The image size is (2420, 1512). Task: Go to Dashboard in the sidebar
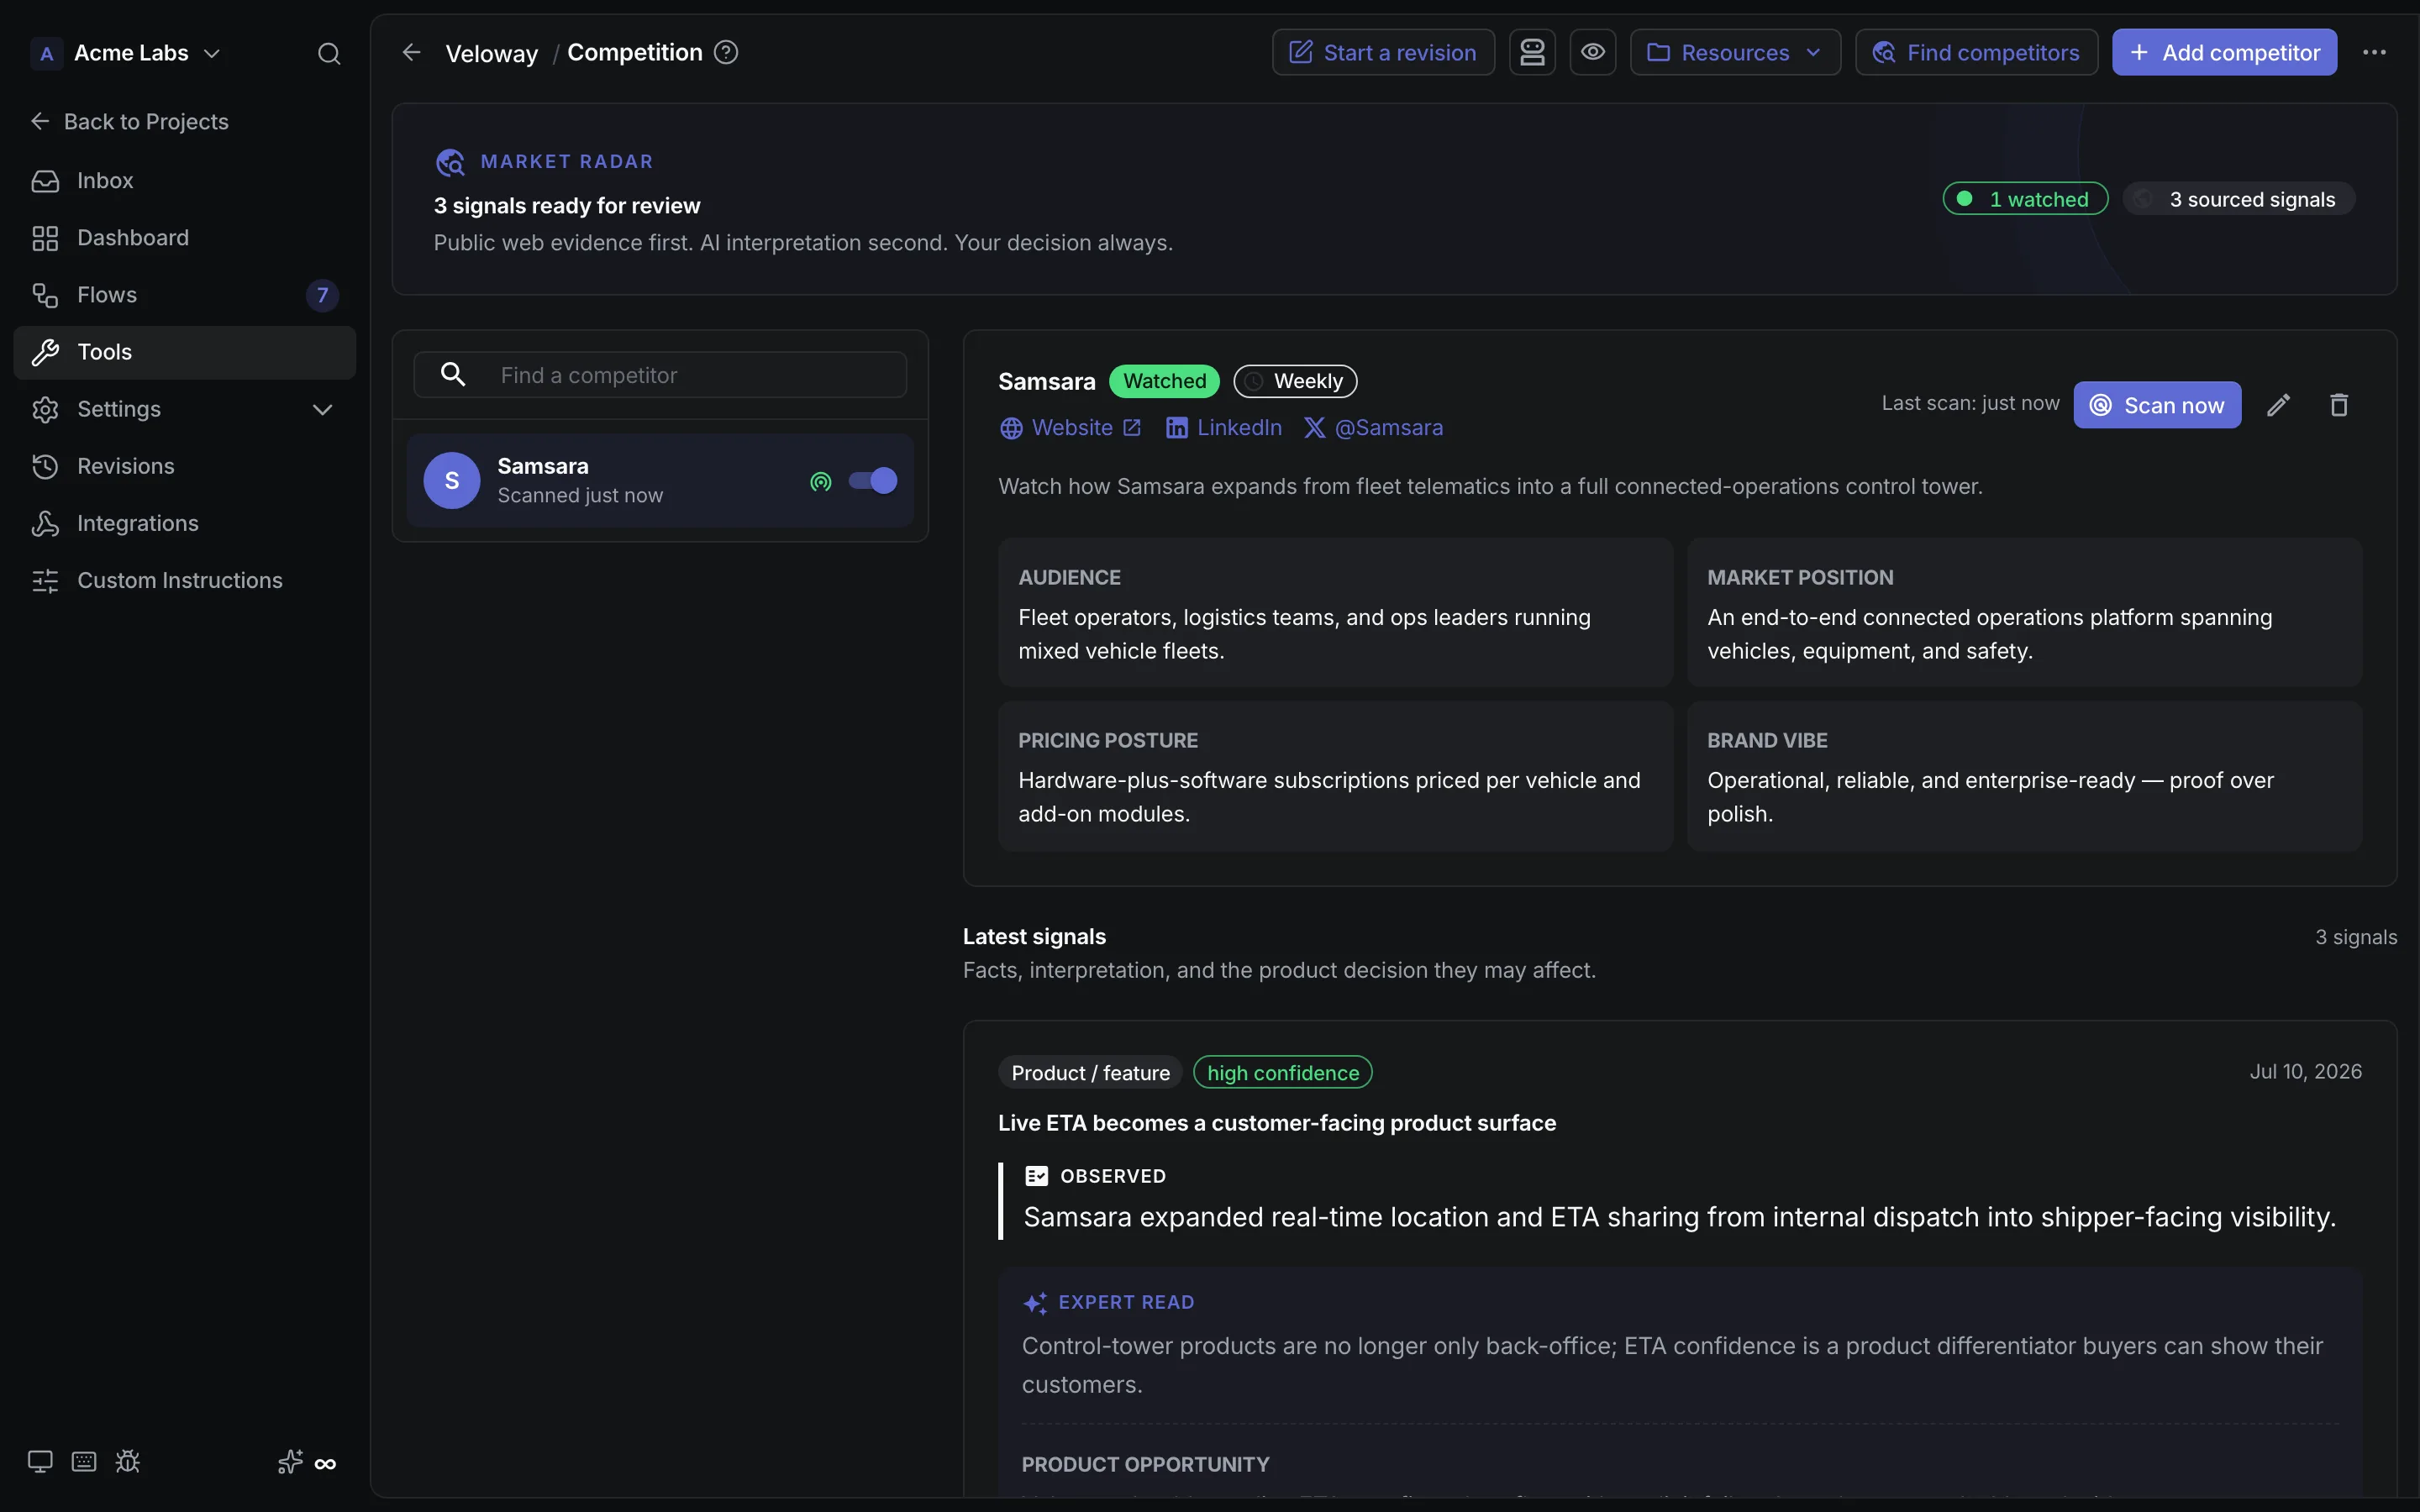point(185,238)
